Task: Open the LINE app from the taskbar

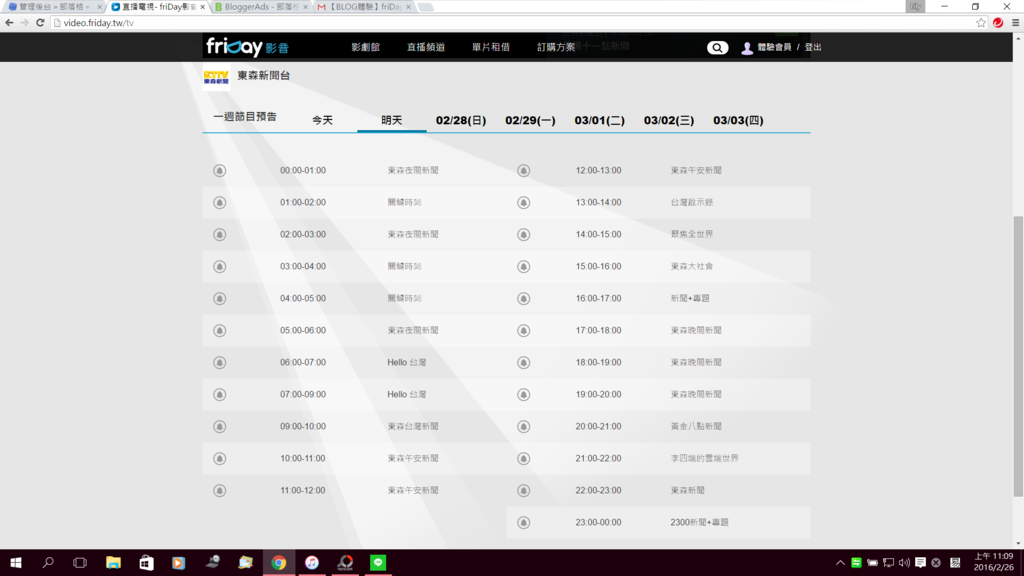Action: (378, 562)
